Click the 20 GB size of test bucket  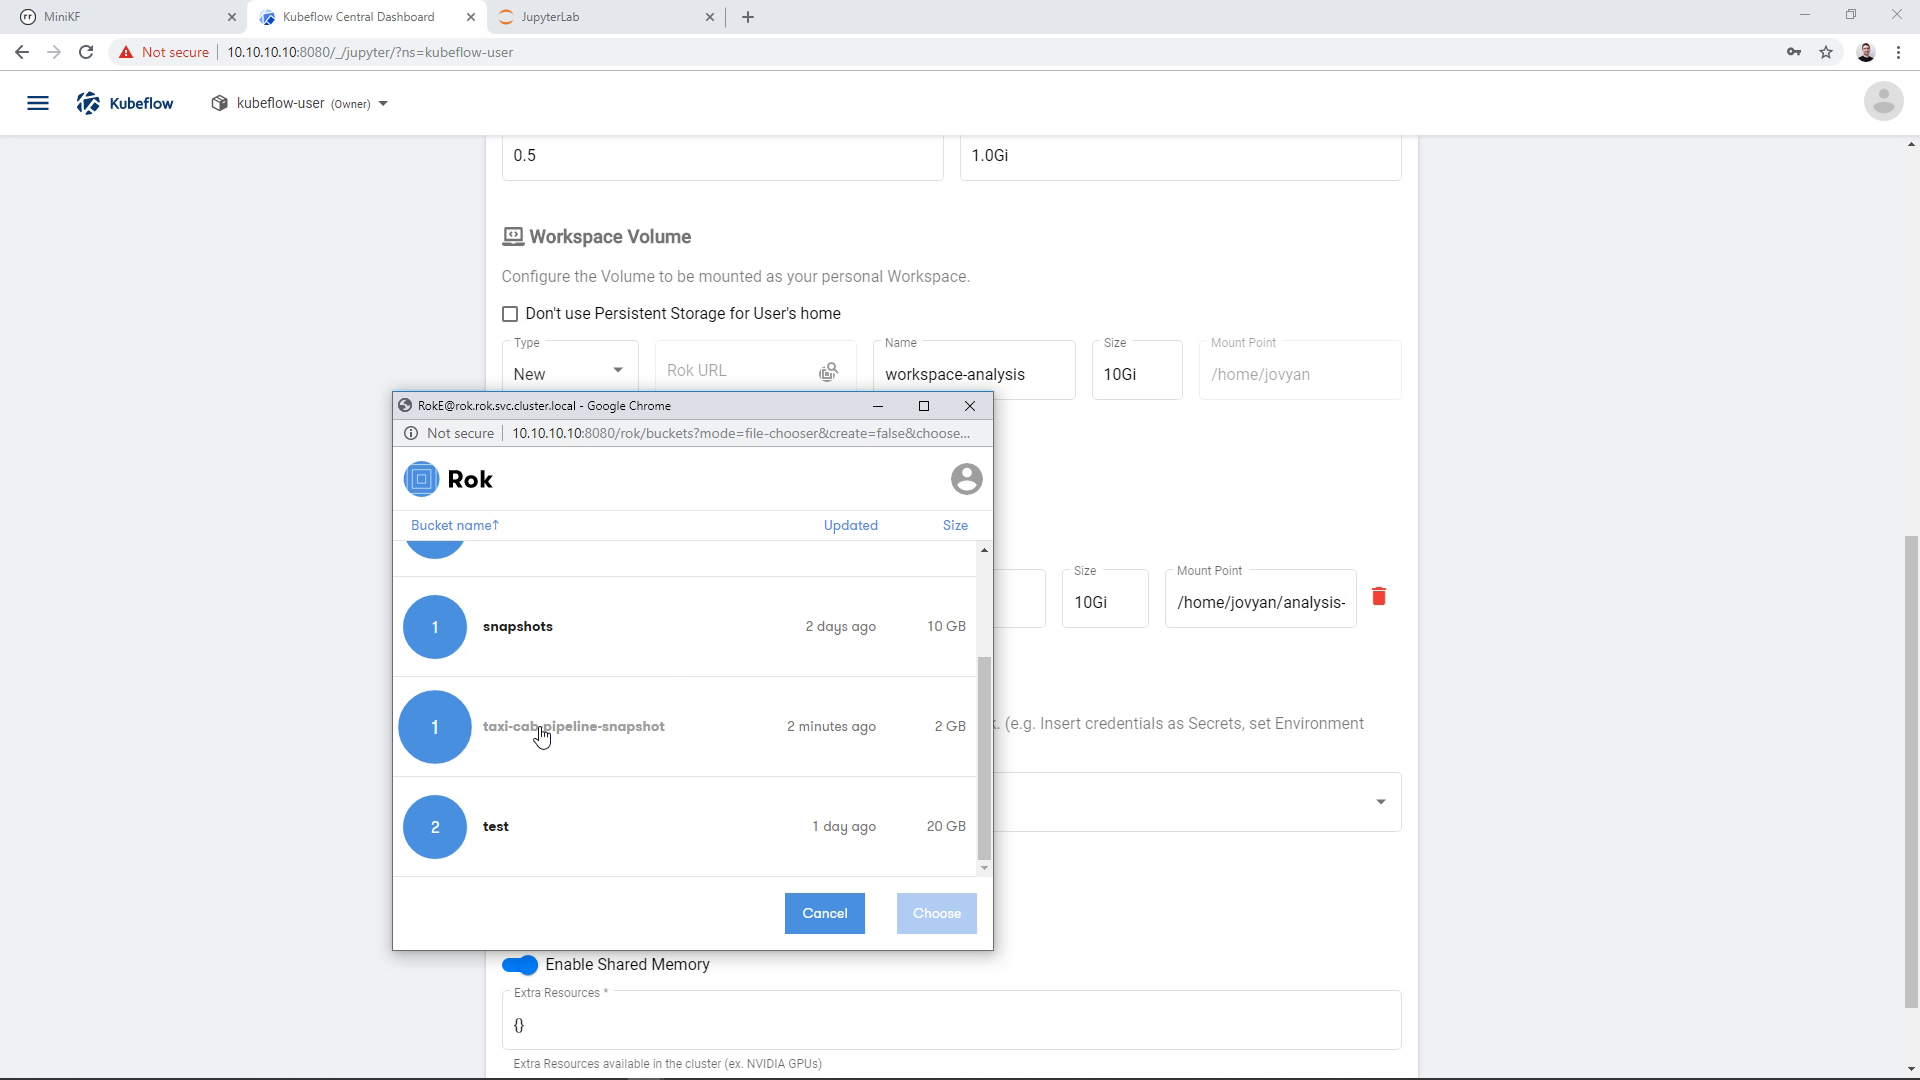[946, 826]
